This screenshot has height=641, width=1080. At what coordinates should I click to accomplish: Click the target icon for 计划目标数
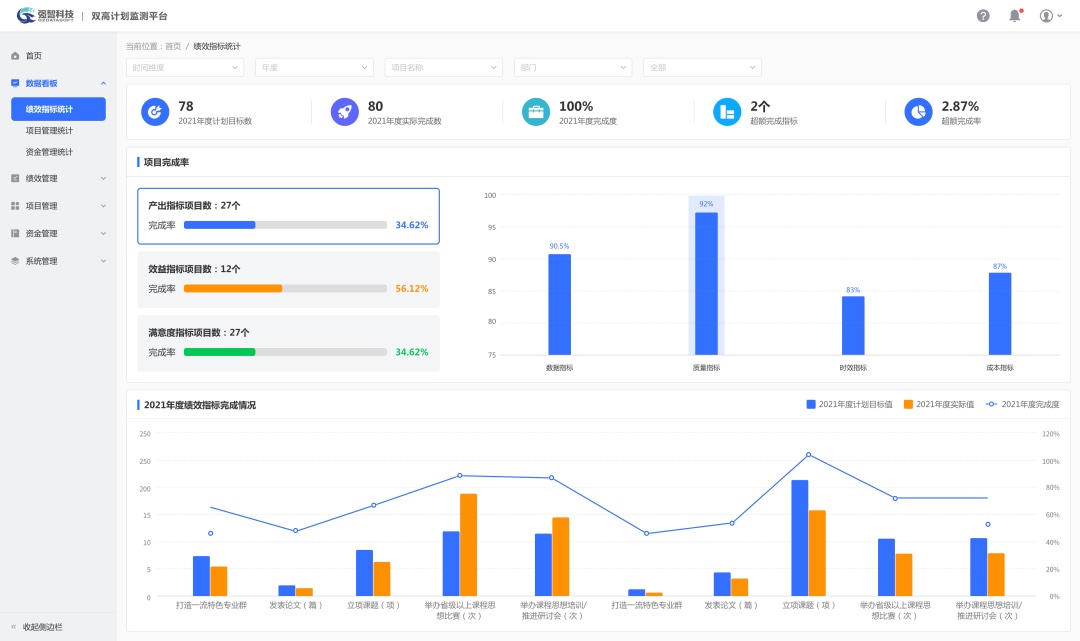pyautogui.click(x=155, y=112)
